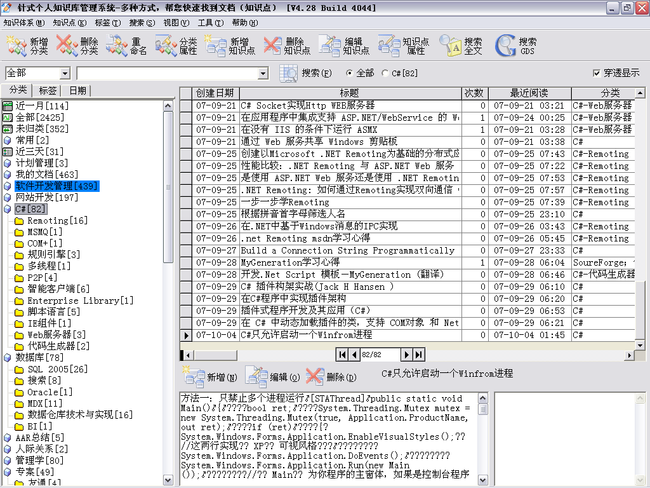The height and width of the screenshot is (488, 650).
Task: Click the 搜索(F) search button
Action: coord(306,73)
